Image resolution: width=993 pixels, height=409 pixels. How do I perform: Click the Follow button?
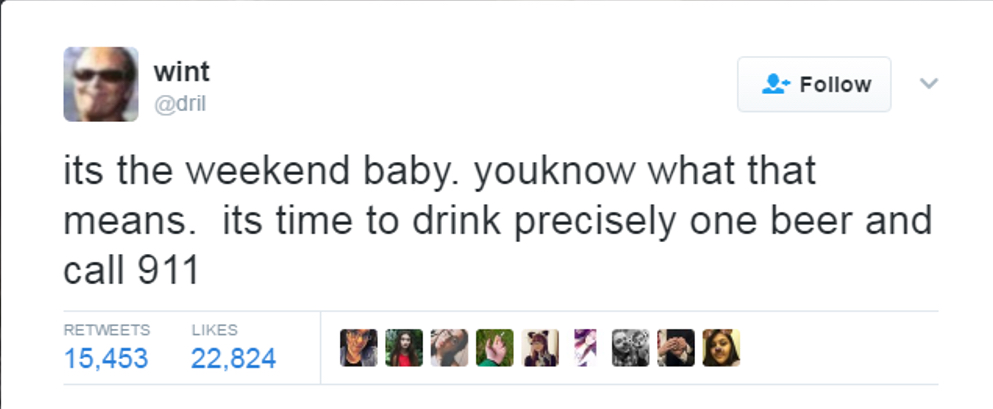(x=814, y=85)
